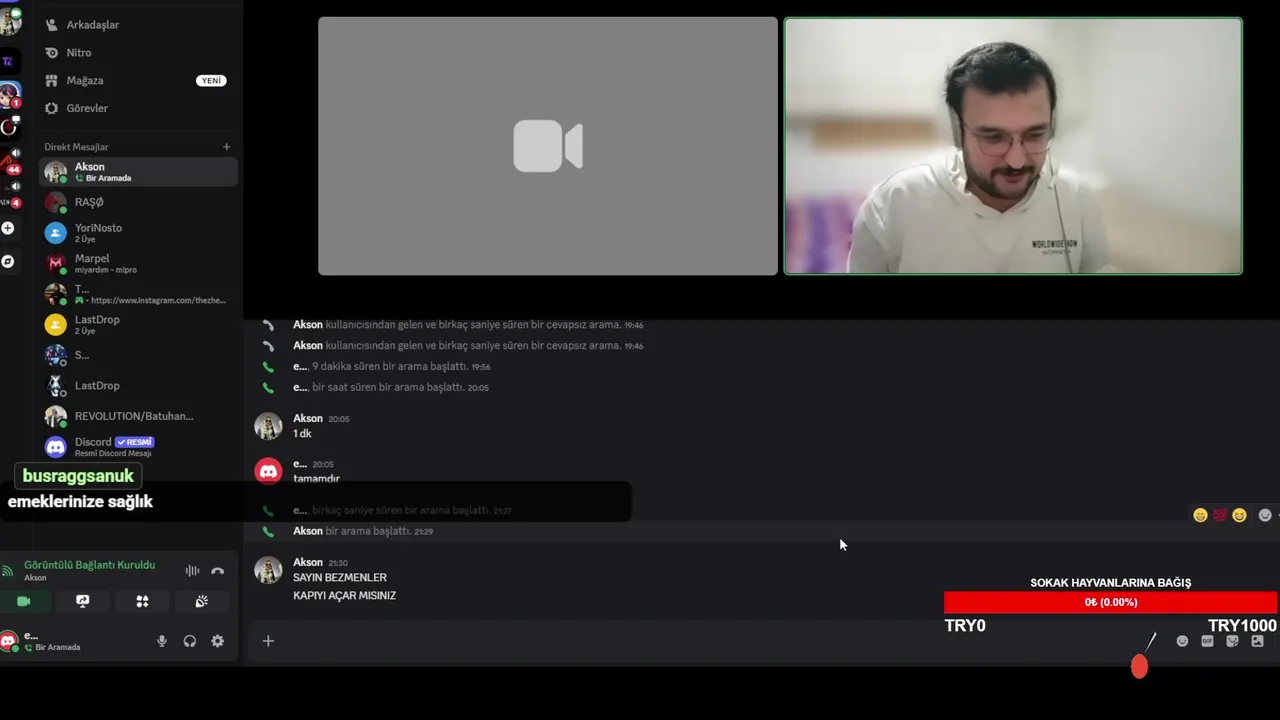Open the LastDrop 2 Üye group
Screen dimensions: 1280x720
(138, 324)
